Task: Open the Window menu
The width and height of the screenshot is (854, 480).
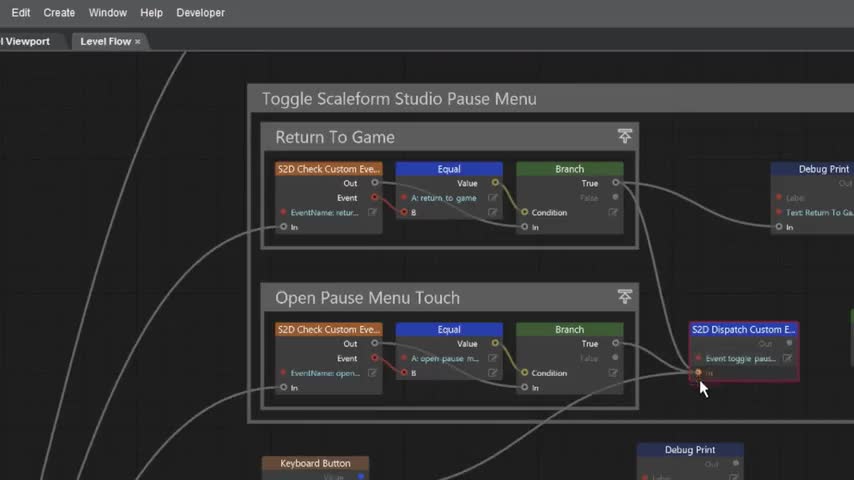Action: coord(107,13)
